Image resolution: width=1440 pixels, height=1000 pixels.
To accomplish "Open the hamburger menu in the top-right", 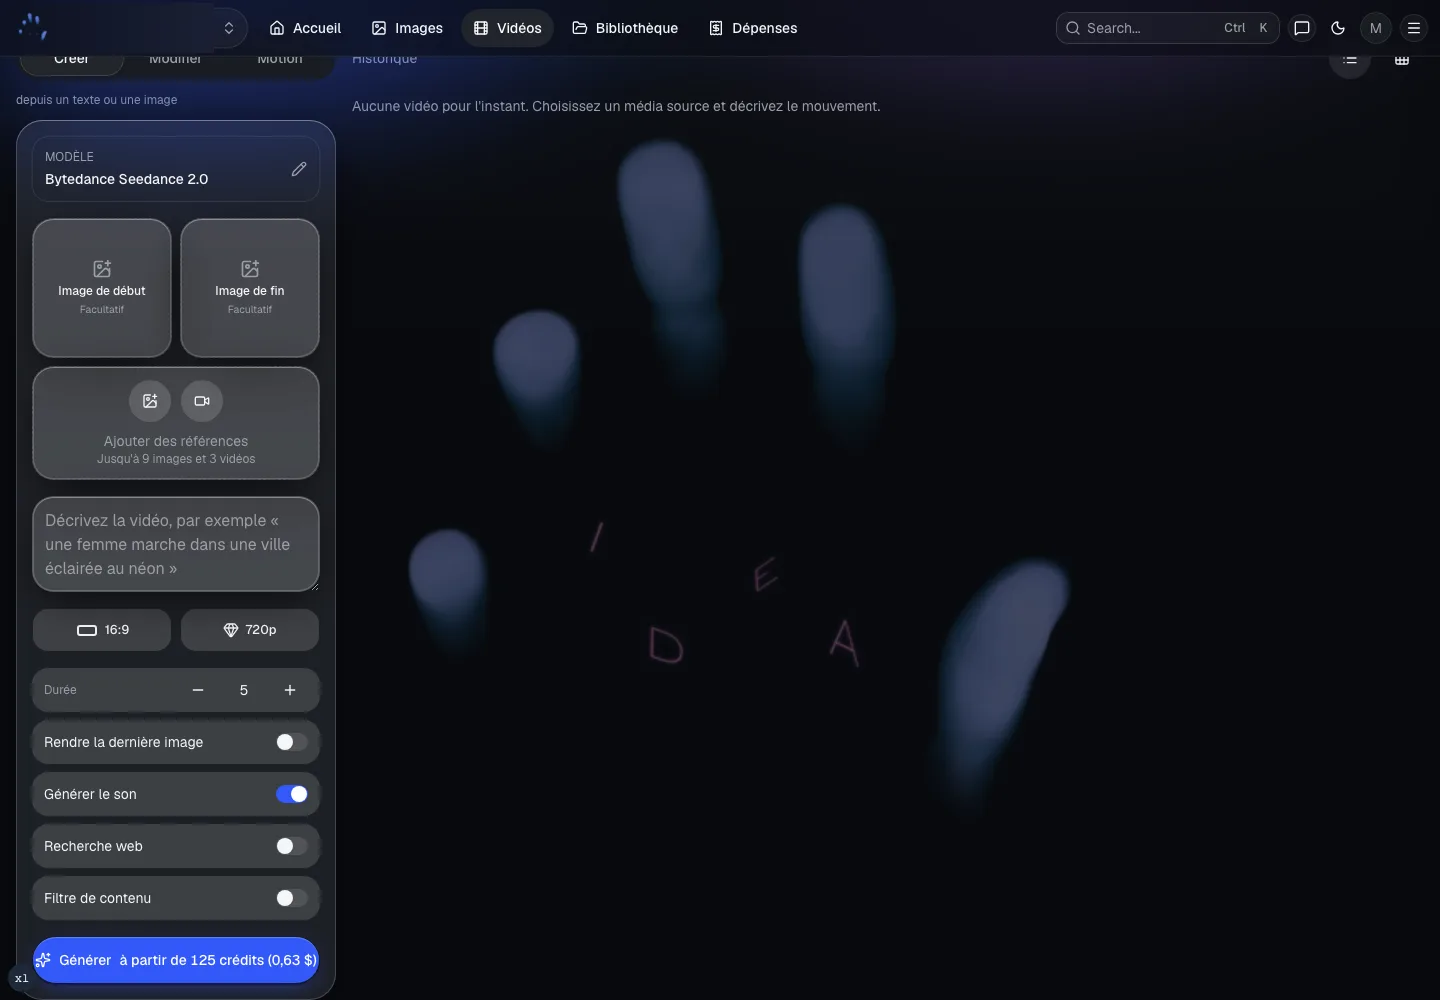I will pos(1414,28).
